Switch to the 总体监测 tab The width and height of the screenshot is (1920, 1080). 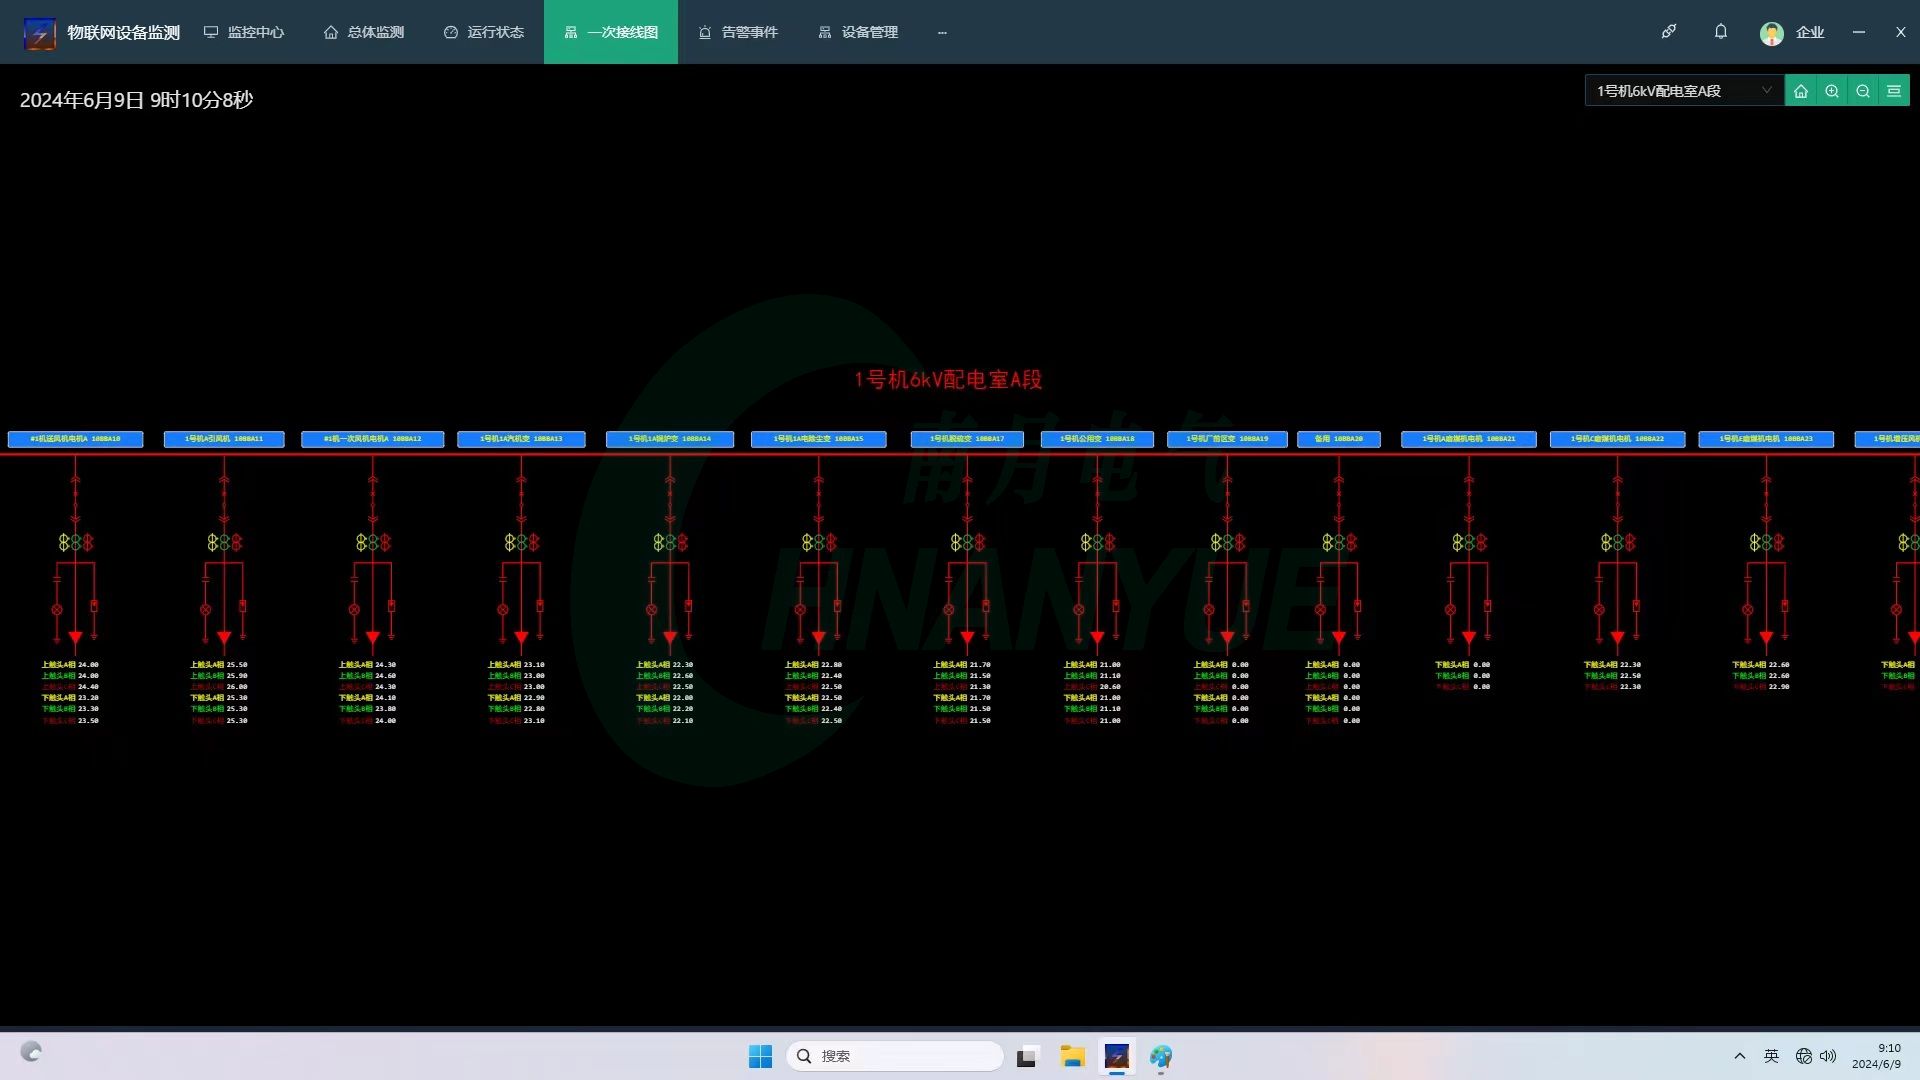[364, 32]
